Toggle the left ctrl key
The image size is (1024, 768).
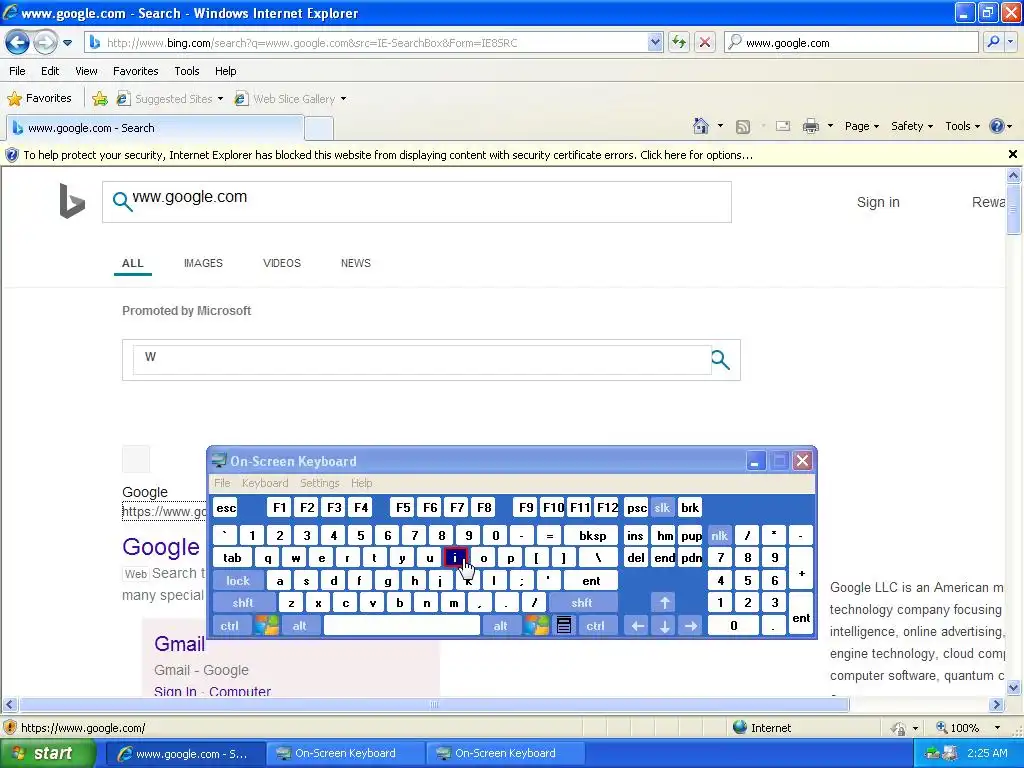tap(229, 626)
